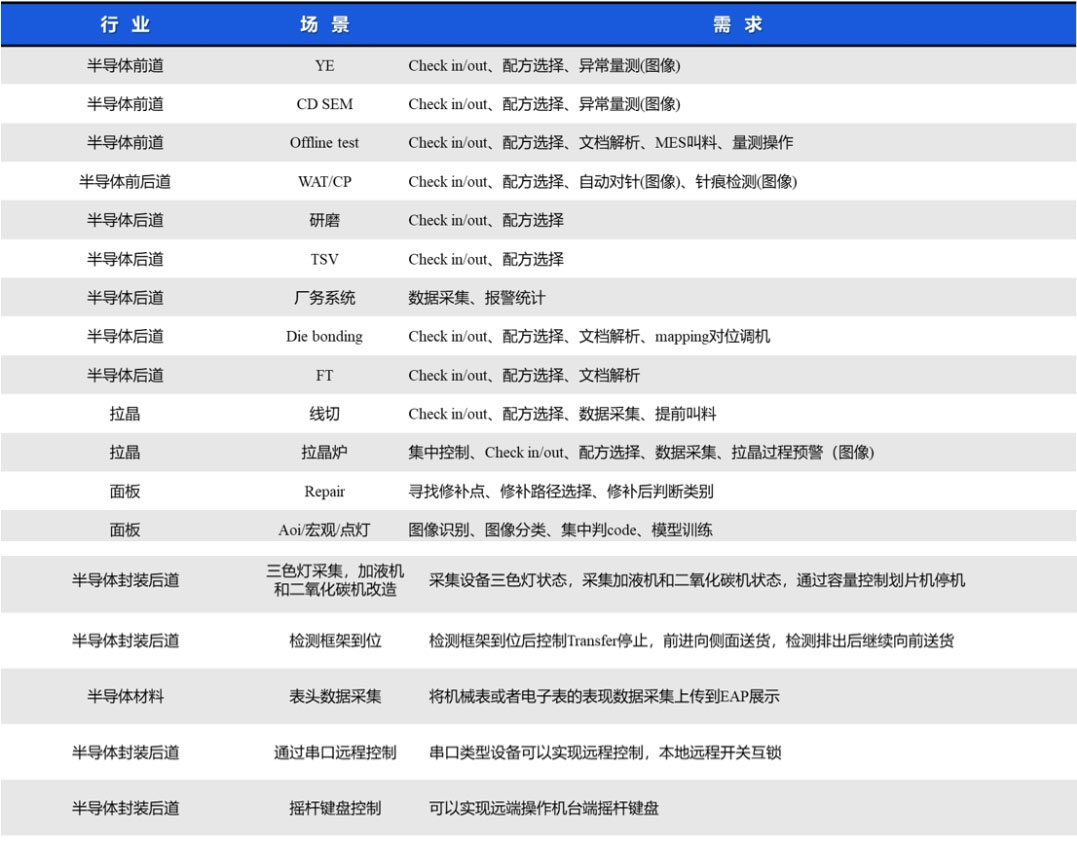This screenshot has width=1077, height=841.
Task: Select the WAT/CP scene cell
Action: pos(325,182)
